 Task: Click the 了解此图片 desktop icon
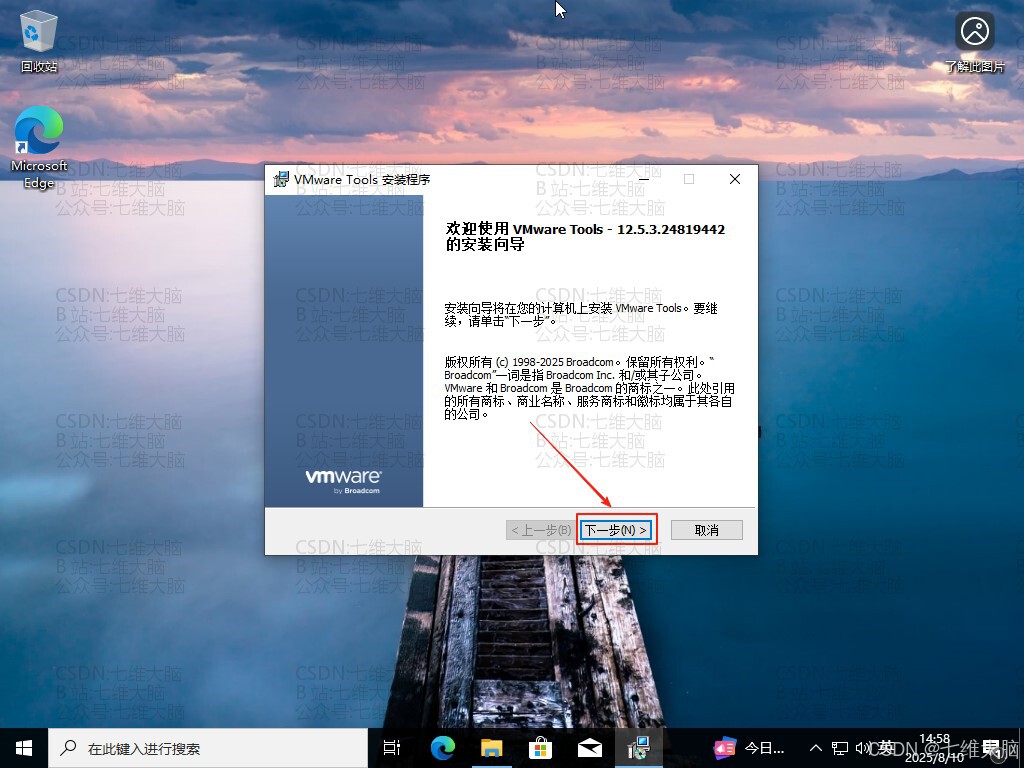(974, 41)
